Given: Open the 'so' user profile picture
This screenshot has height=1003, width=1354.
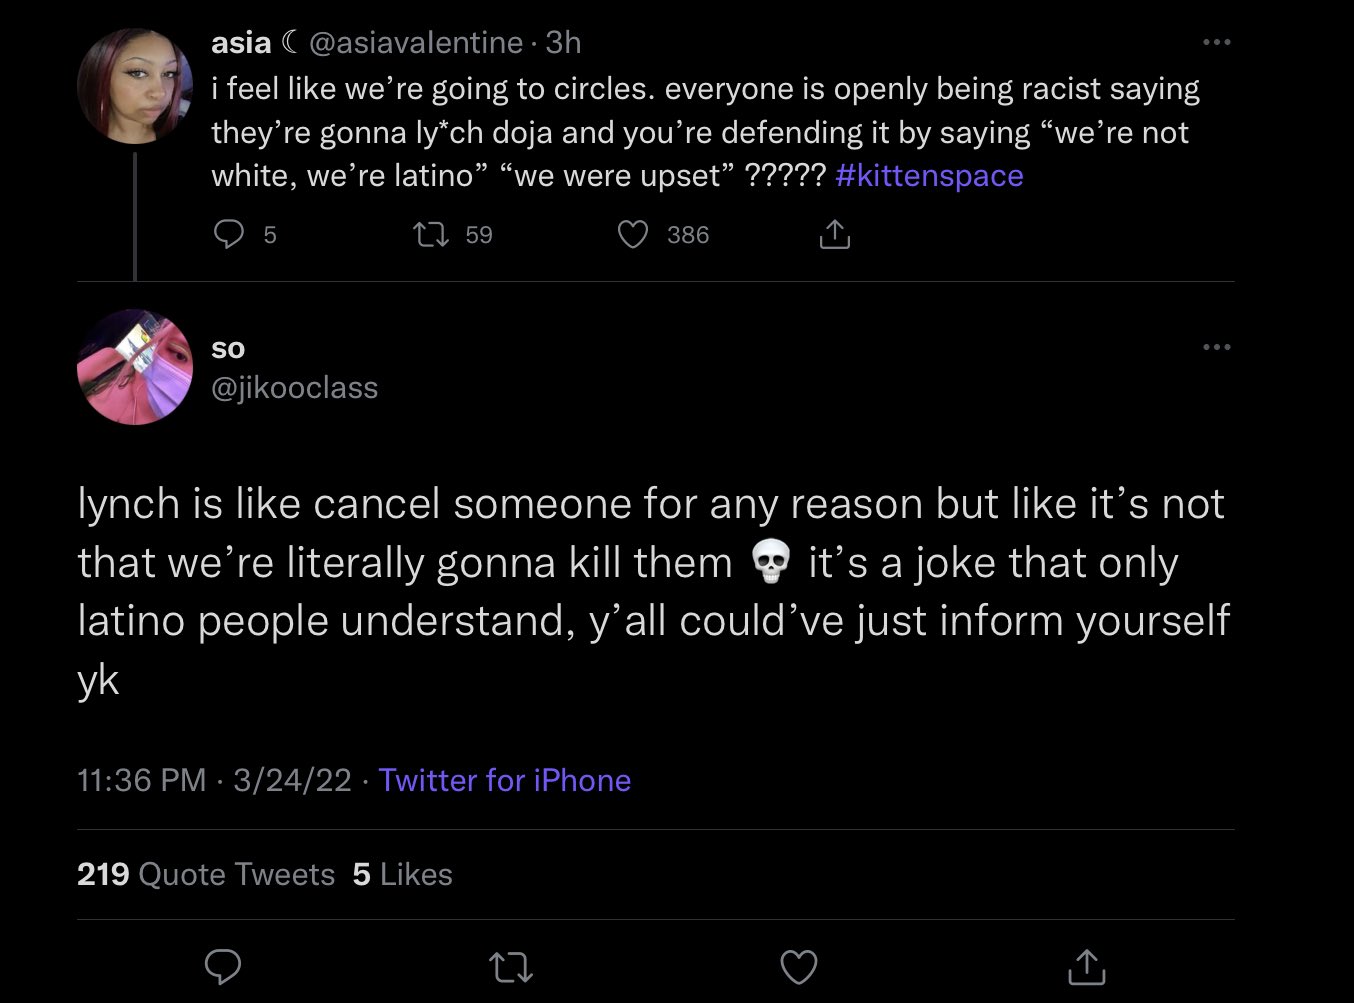Looking at the screenshot, I should pyautogui.click(x=134, y=367).
